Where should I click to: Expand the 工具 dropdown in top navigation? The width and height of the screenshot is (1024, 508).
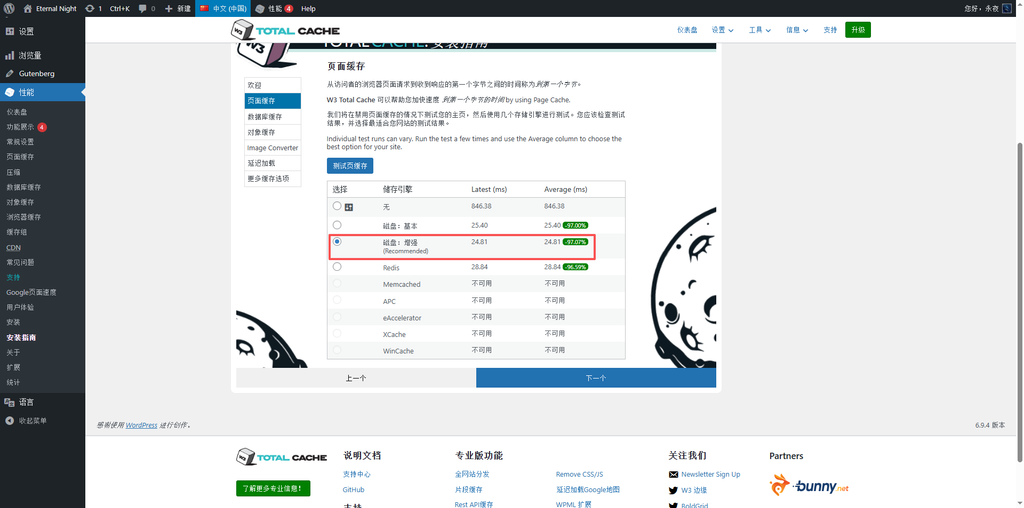click(760, 30)
